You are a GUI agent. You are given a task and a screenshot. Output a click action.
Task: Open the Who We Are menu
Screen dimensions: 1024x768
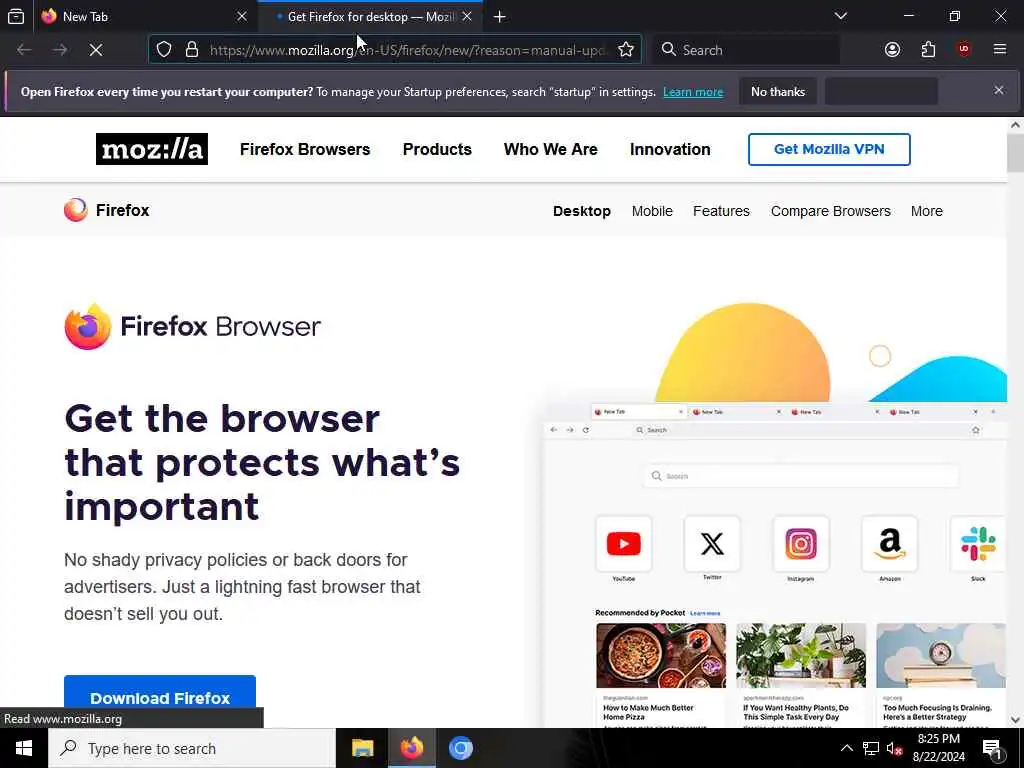click(551, 150)
